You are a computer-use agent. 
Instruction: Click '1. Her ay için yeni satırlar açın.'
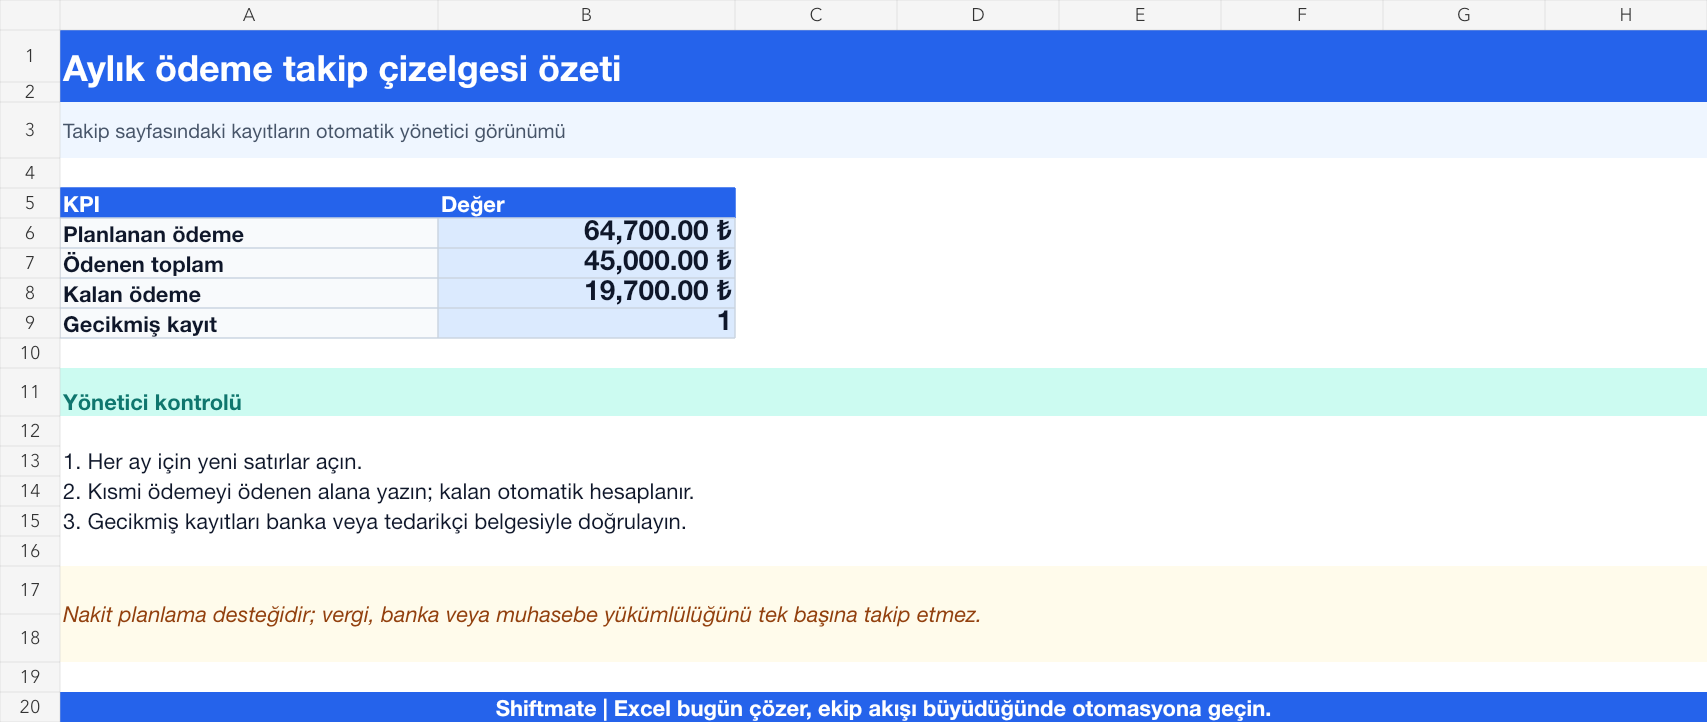pyautogui.click(x=212, y=462)
